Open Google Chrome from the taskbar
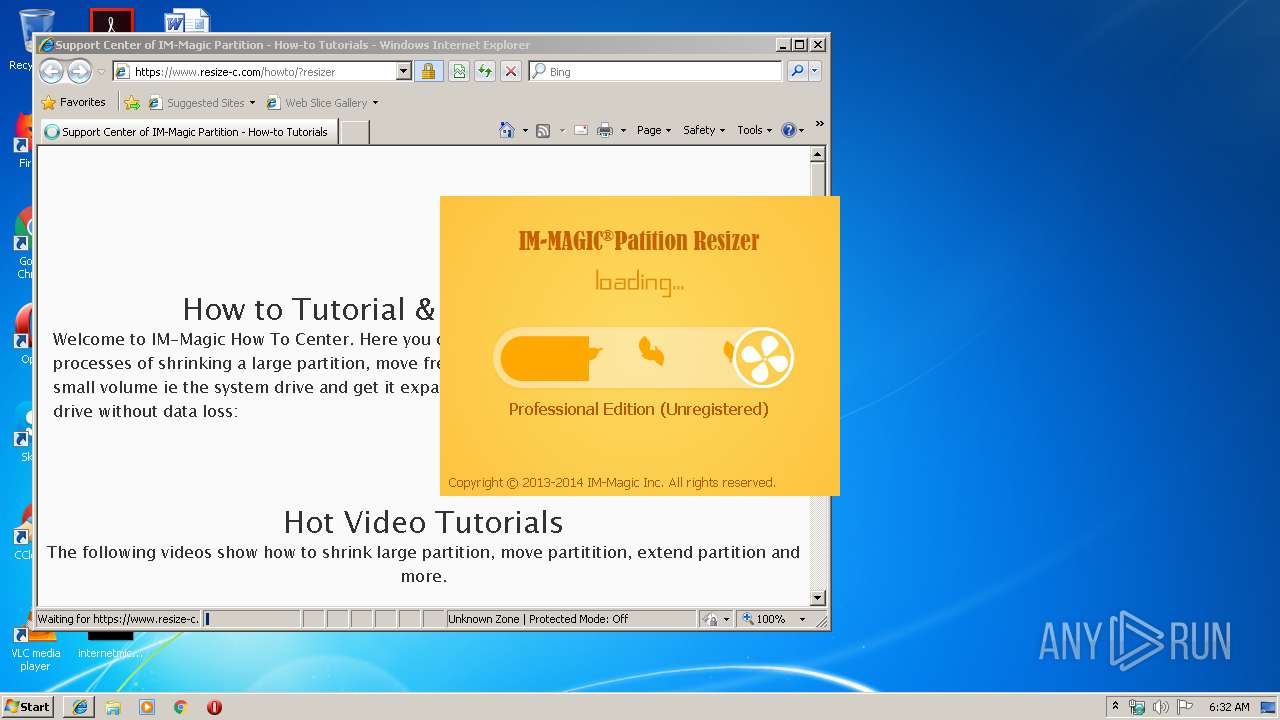Image resolution: width=1280 pixels, height=720 pixels. click(x=180, y=707)
